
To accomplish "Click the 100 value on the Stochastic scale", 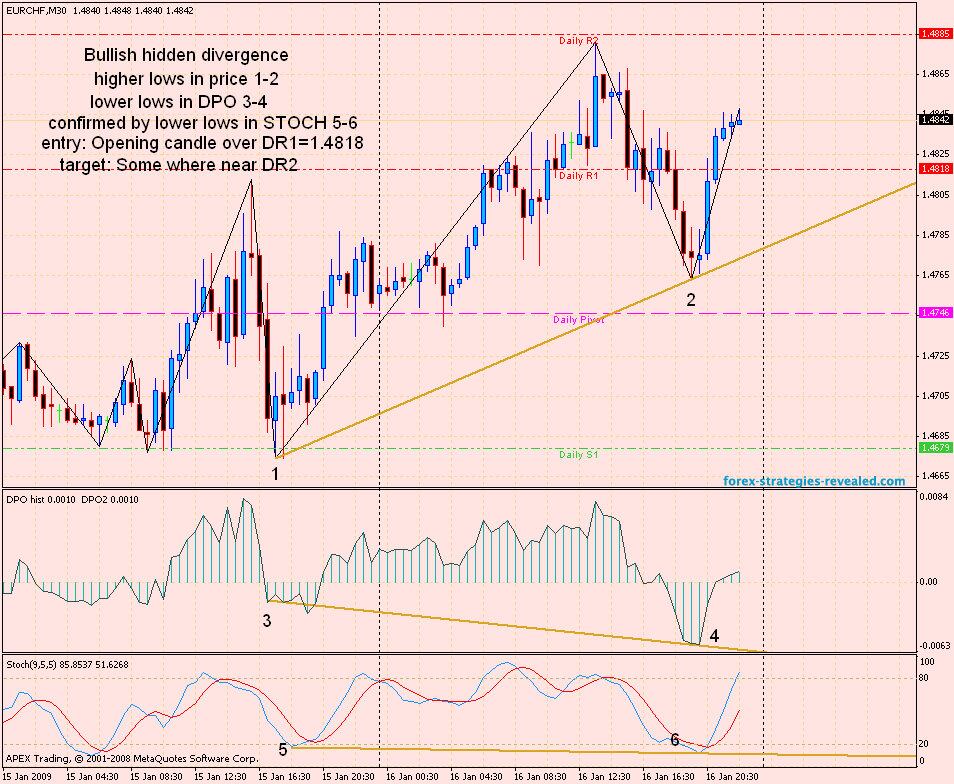I will tap(927, 662).
